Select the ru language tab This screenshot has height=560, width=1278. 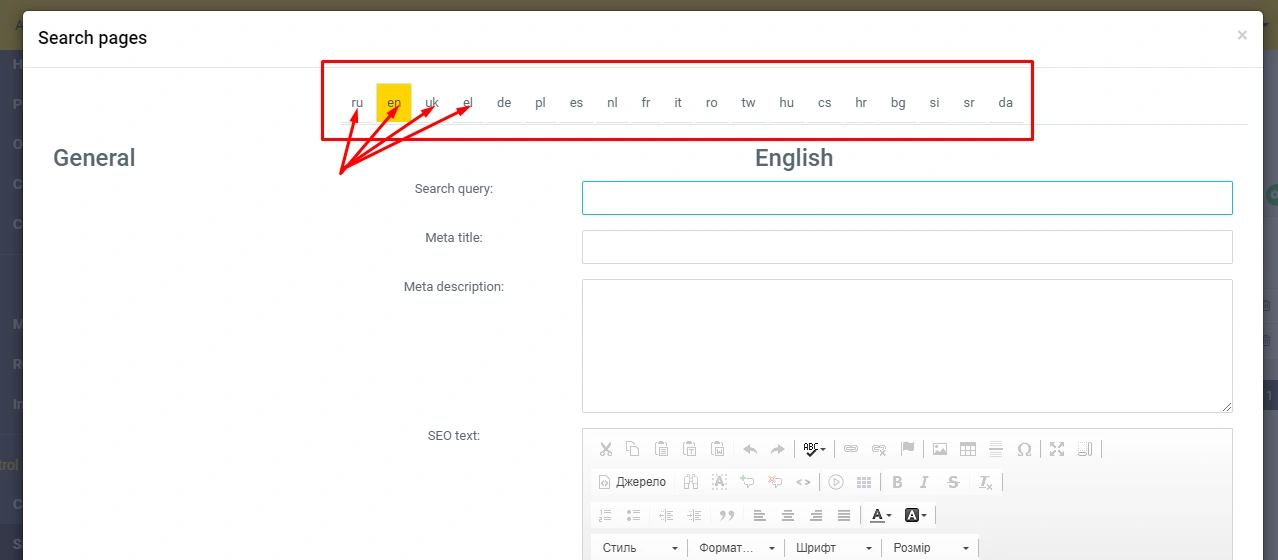pos(357,103)
